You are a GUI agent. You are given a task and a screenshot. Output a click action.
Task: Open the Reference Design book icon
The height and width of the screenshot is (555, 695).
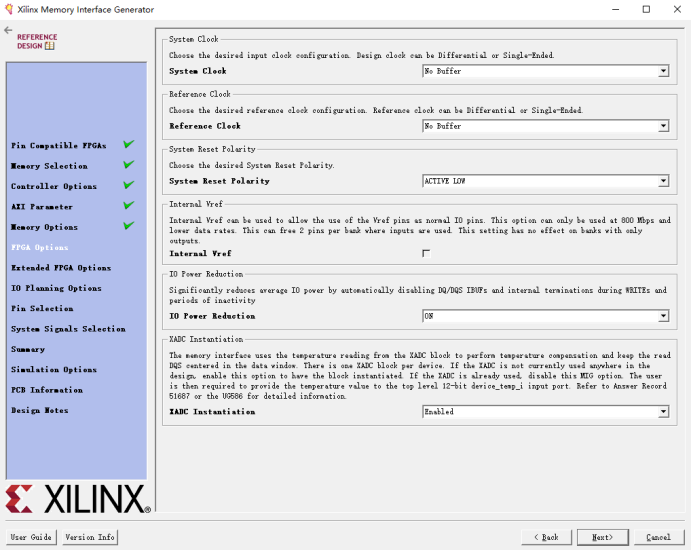tap(50, 46)
